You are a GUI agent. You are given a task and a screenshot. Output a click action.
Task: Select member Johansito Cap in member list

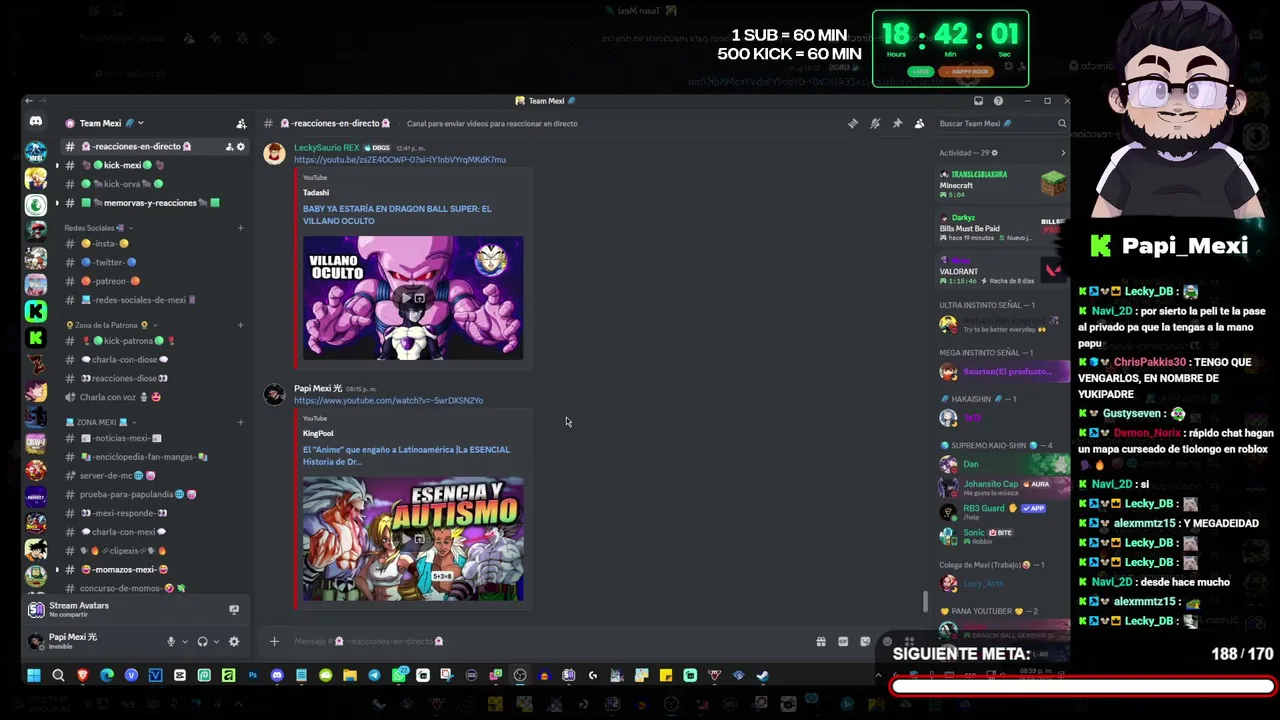(1003, 487)
